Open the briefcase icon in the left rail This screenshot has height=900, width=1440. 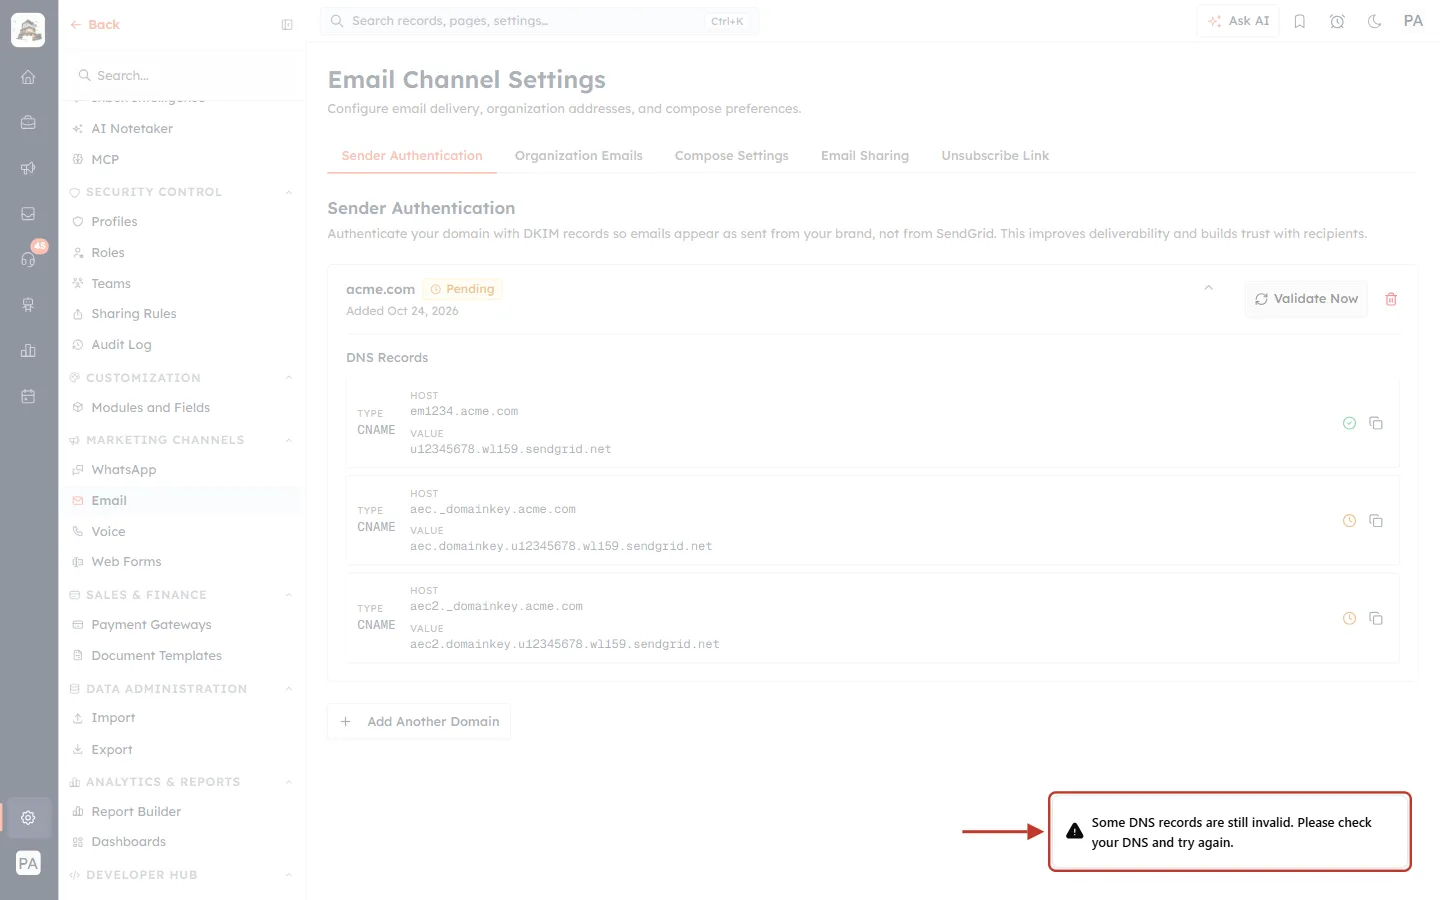pos(28,122)
